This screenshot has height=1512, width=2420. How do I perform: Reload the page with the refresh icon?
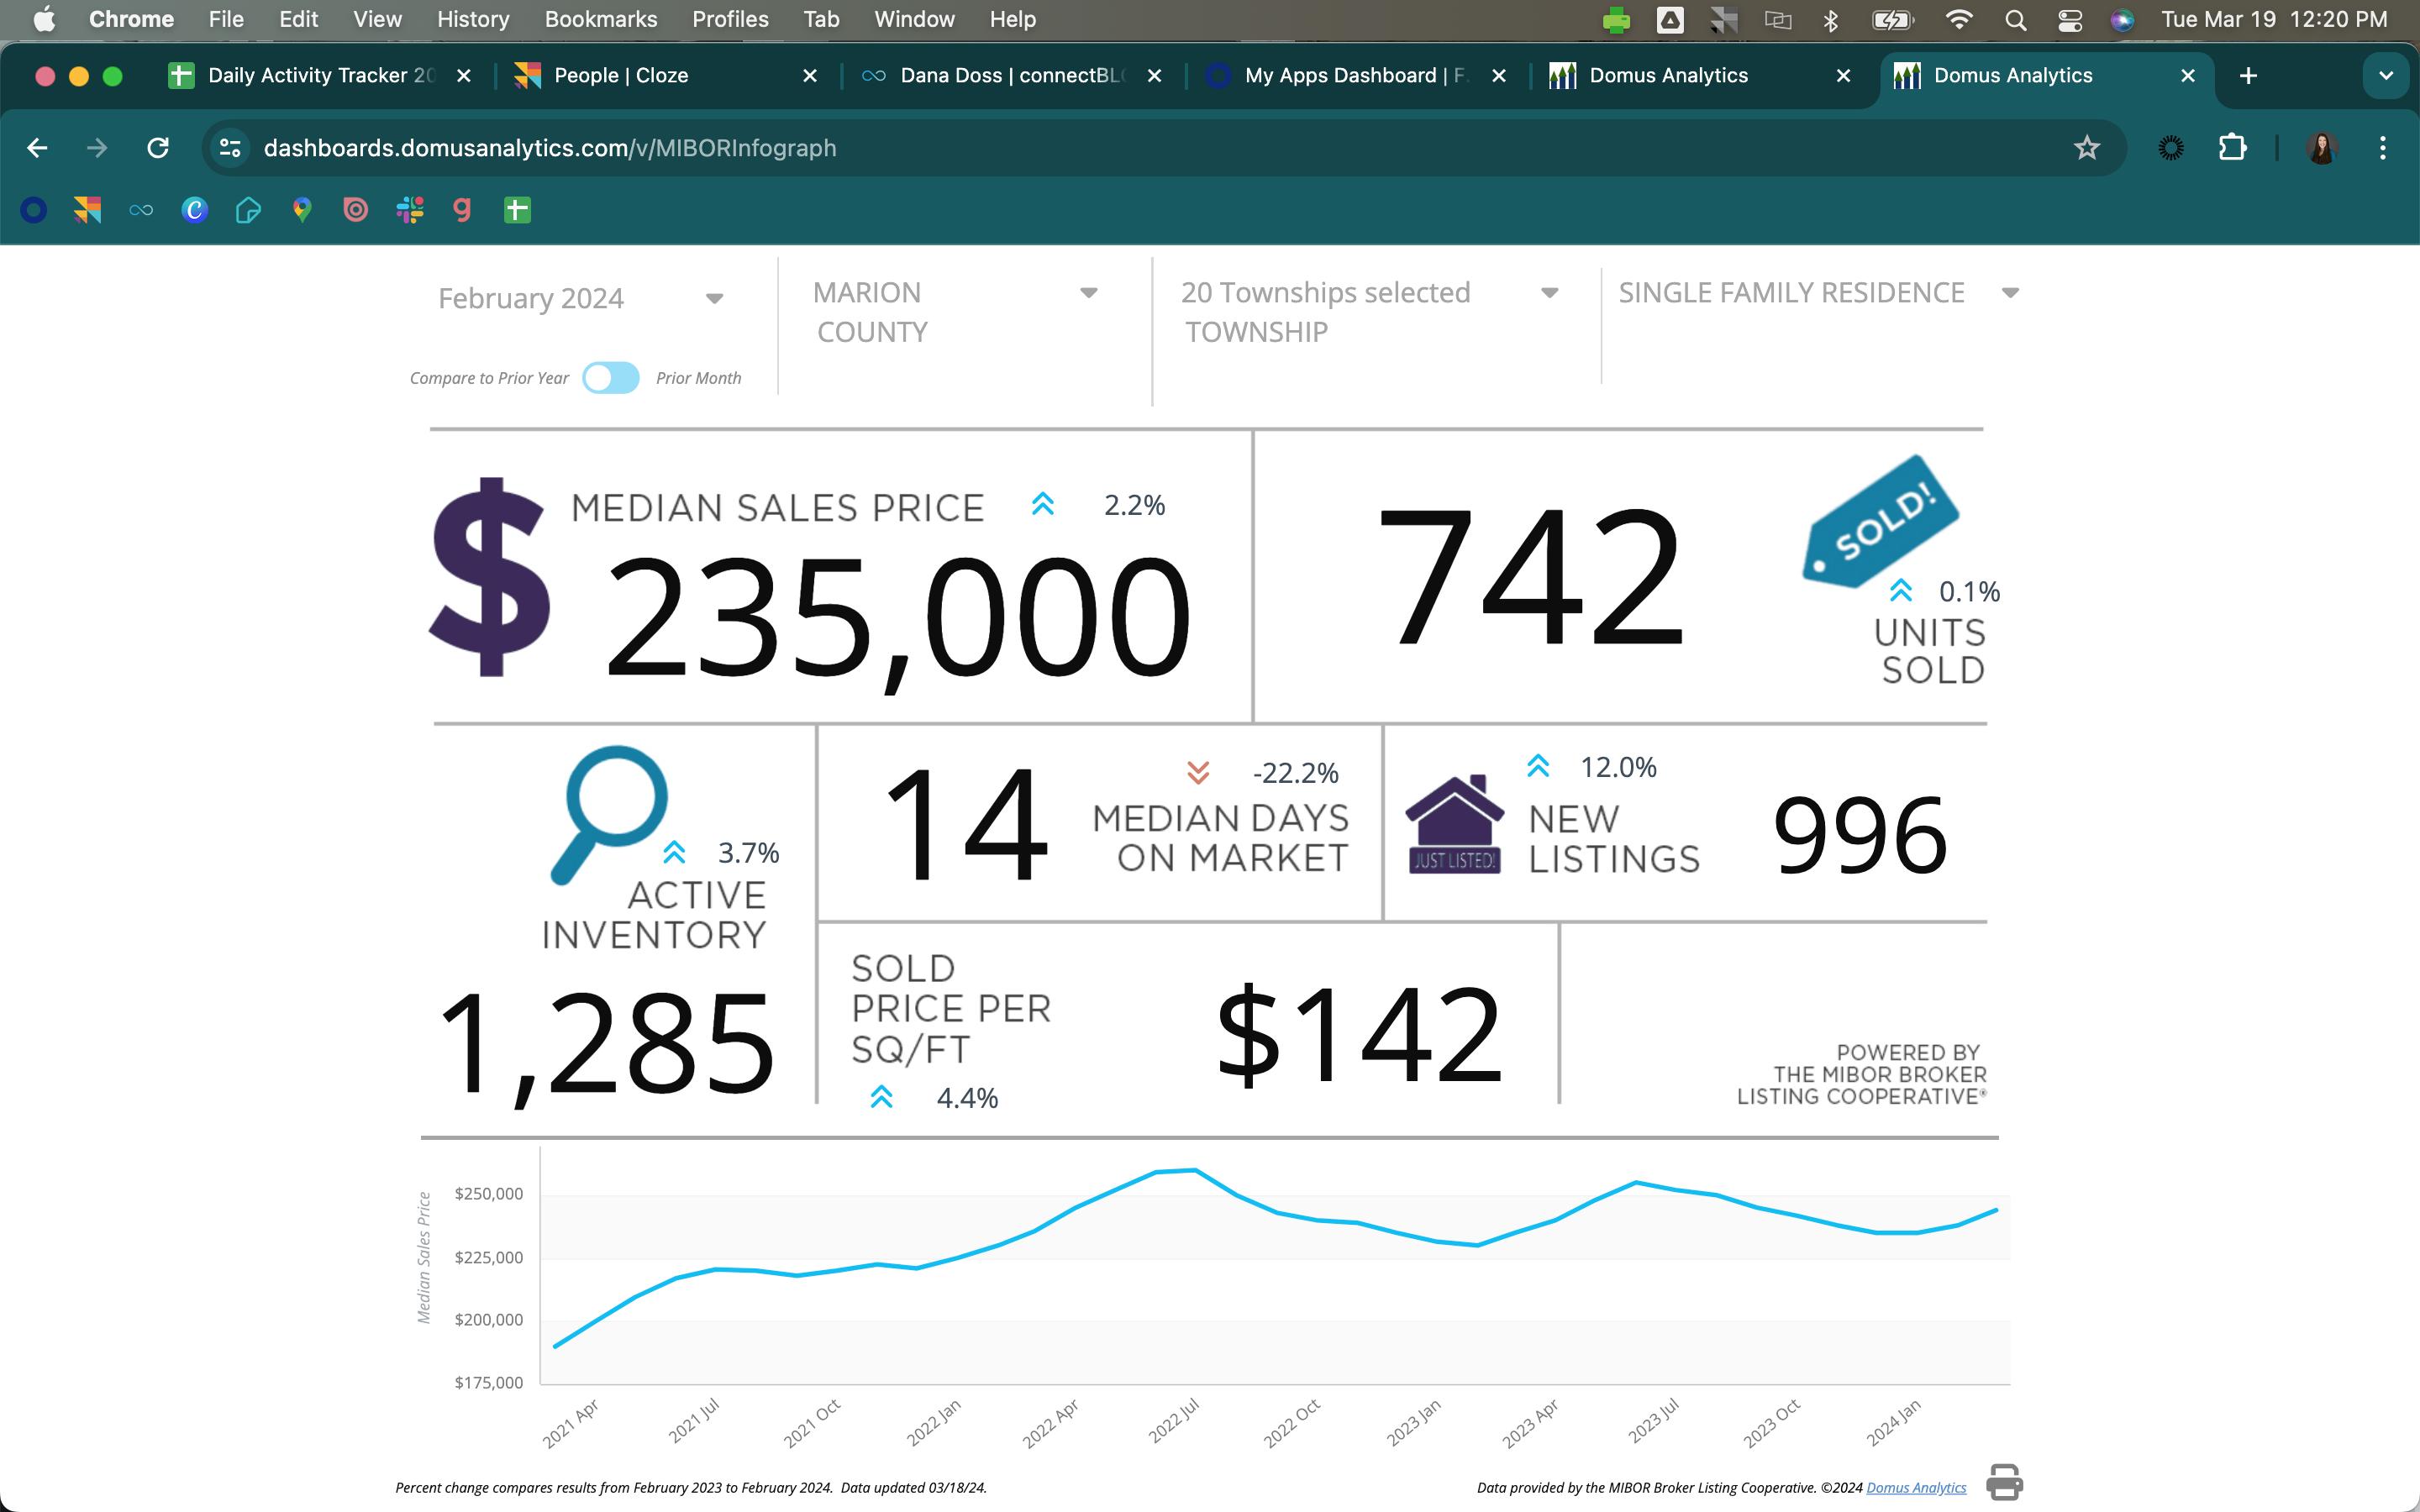(158, 148)
